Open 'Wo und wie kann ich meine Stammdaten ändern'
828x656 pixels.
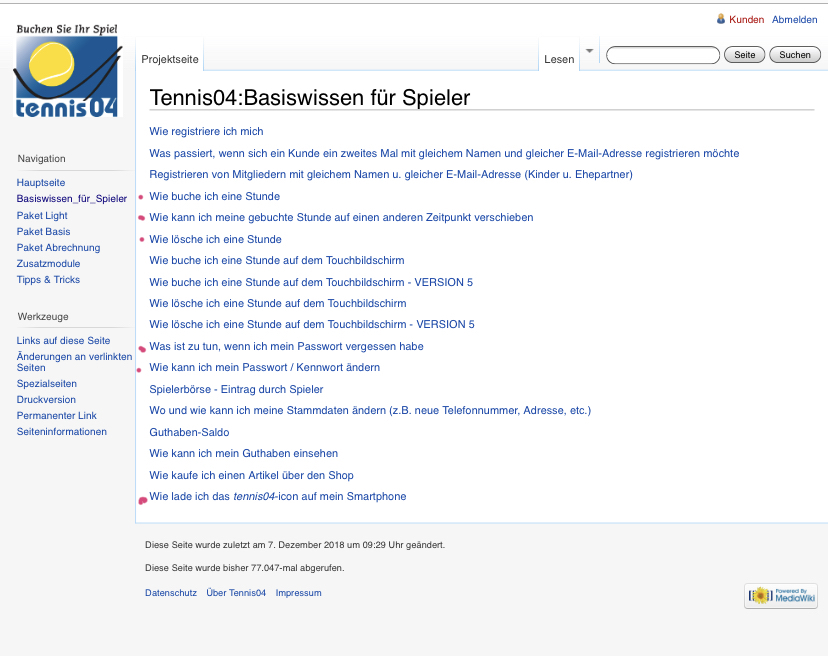tap(370, 410)
